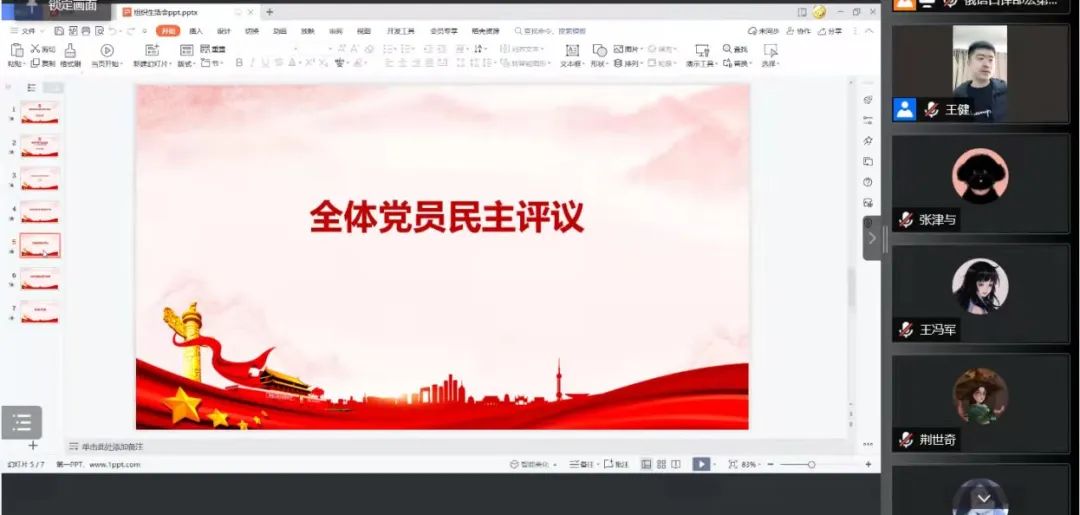Toggle Bold formatting in the ribbon
The image size is (1080, 515).
239,63
